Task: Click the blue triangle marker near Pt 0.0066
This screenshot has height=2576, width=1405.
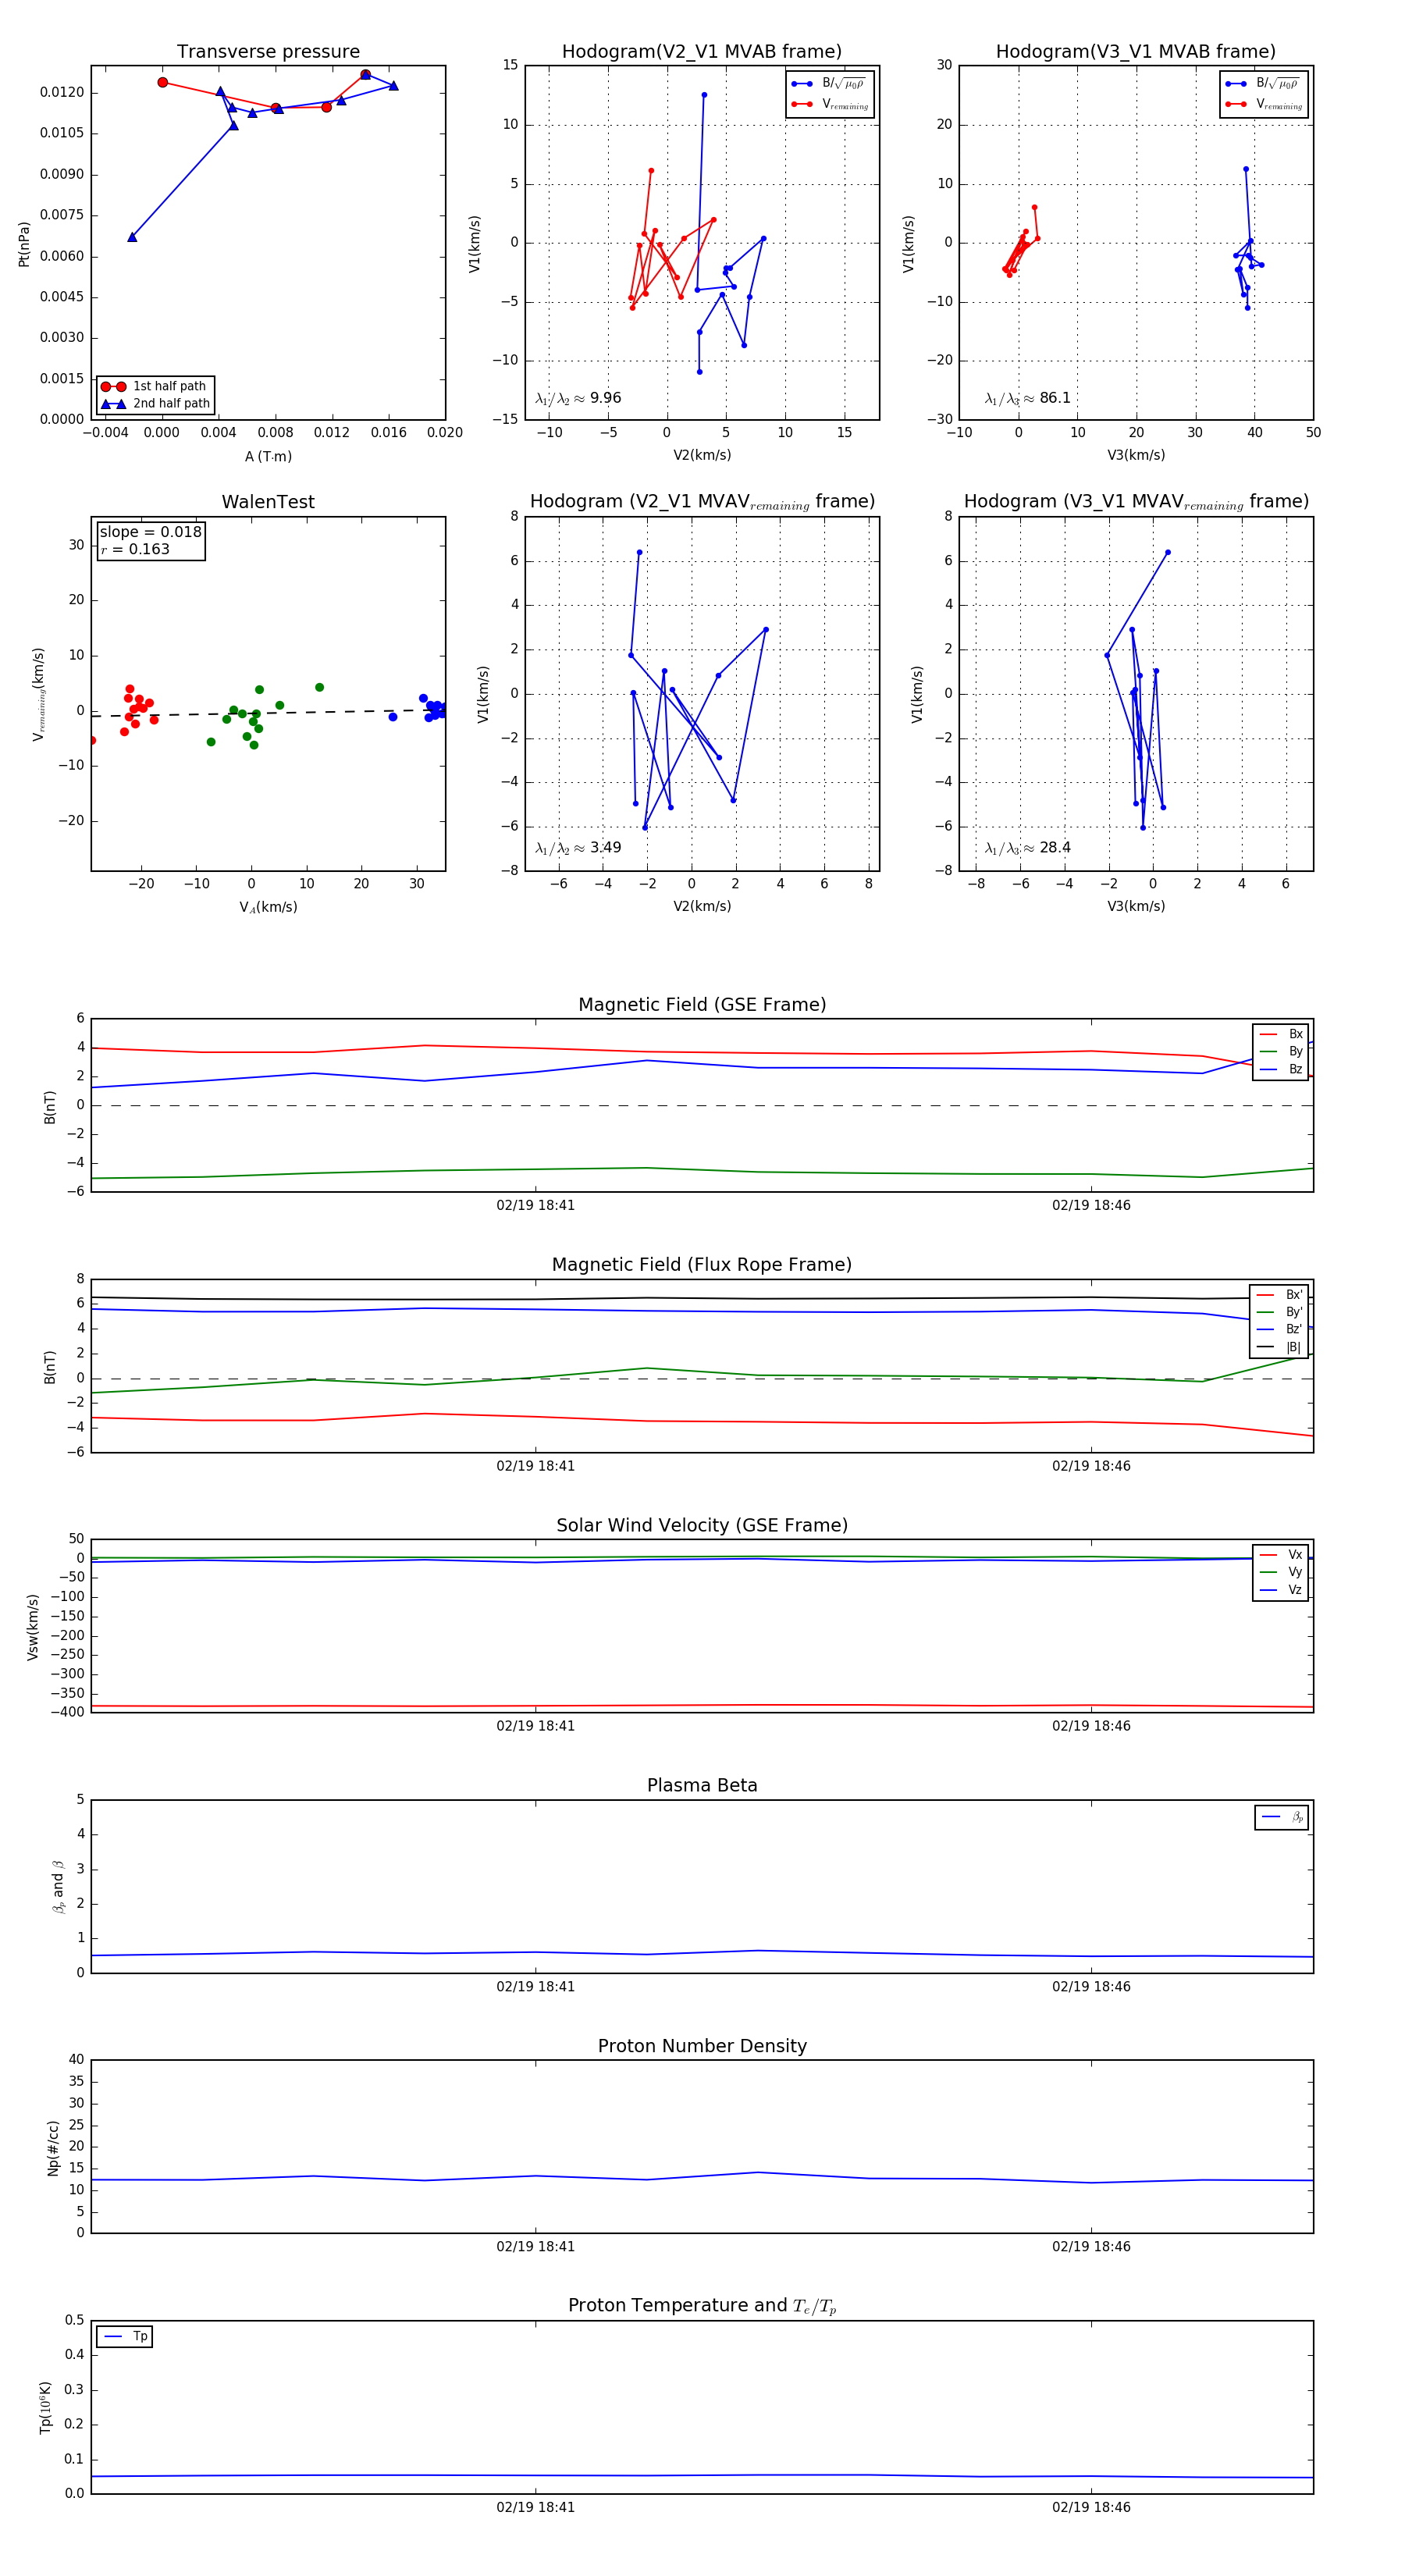Action: (132, 237)
